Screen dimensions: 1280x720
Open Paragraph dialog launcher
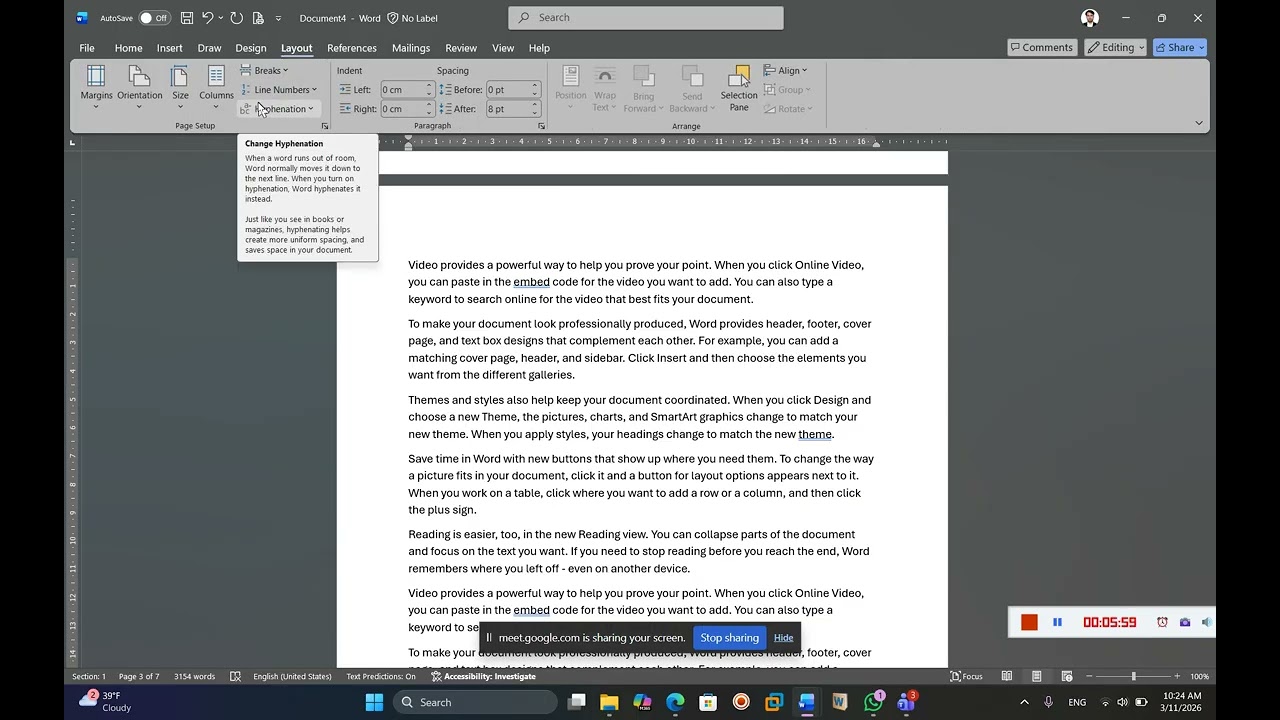542,127
